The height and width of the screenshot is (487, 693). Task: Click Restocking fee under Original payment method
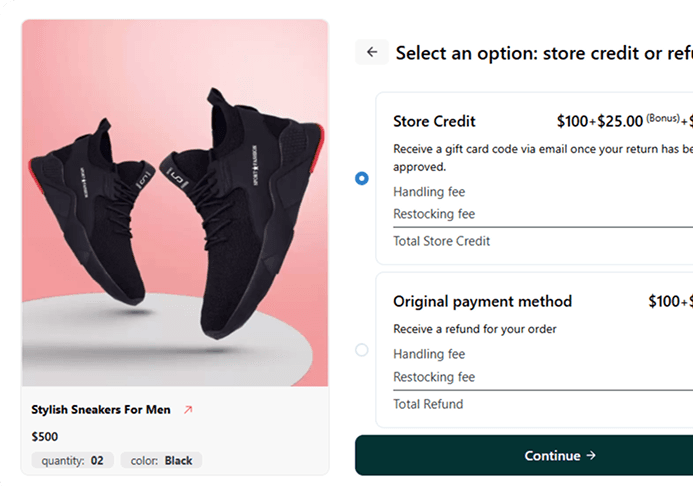(x=434, y=377)
